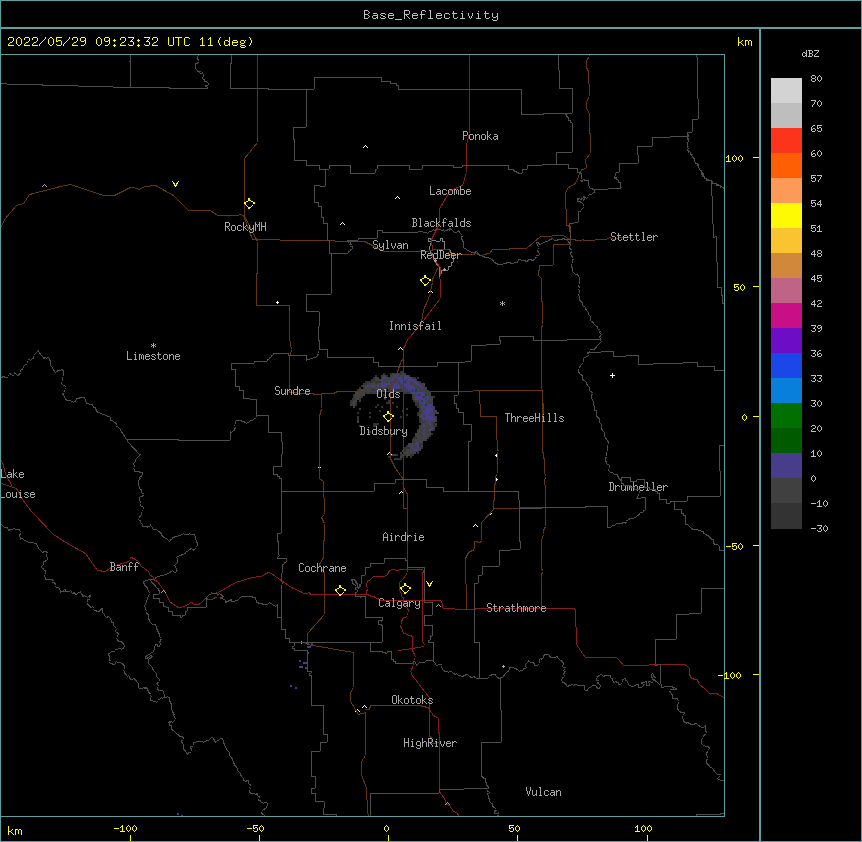Click the yellow diamond marker above Calgary label
862x842 pixels.
point(405,589)
